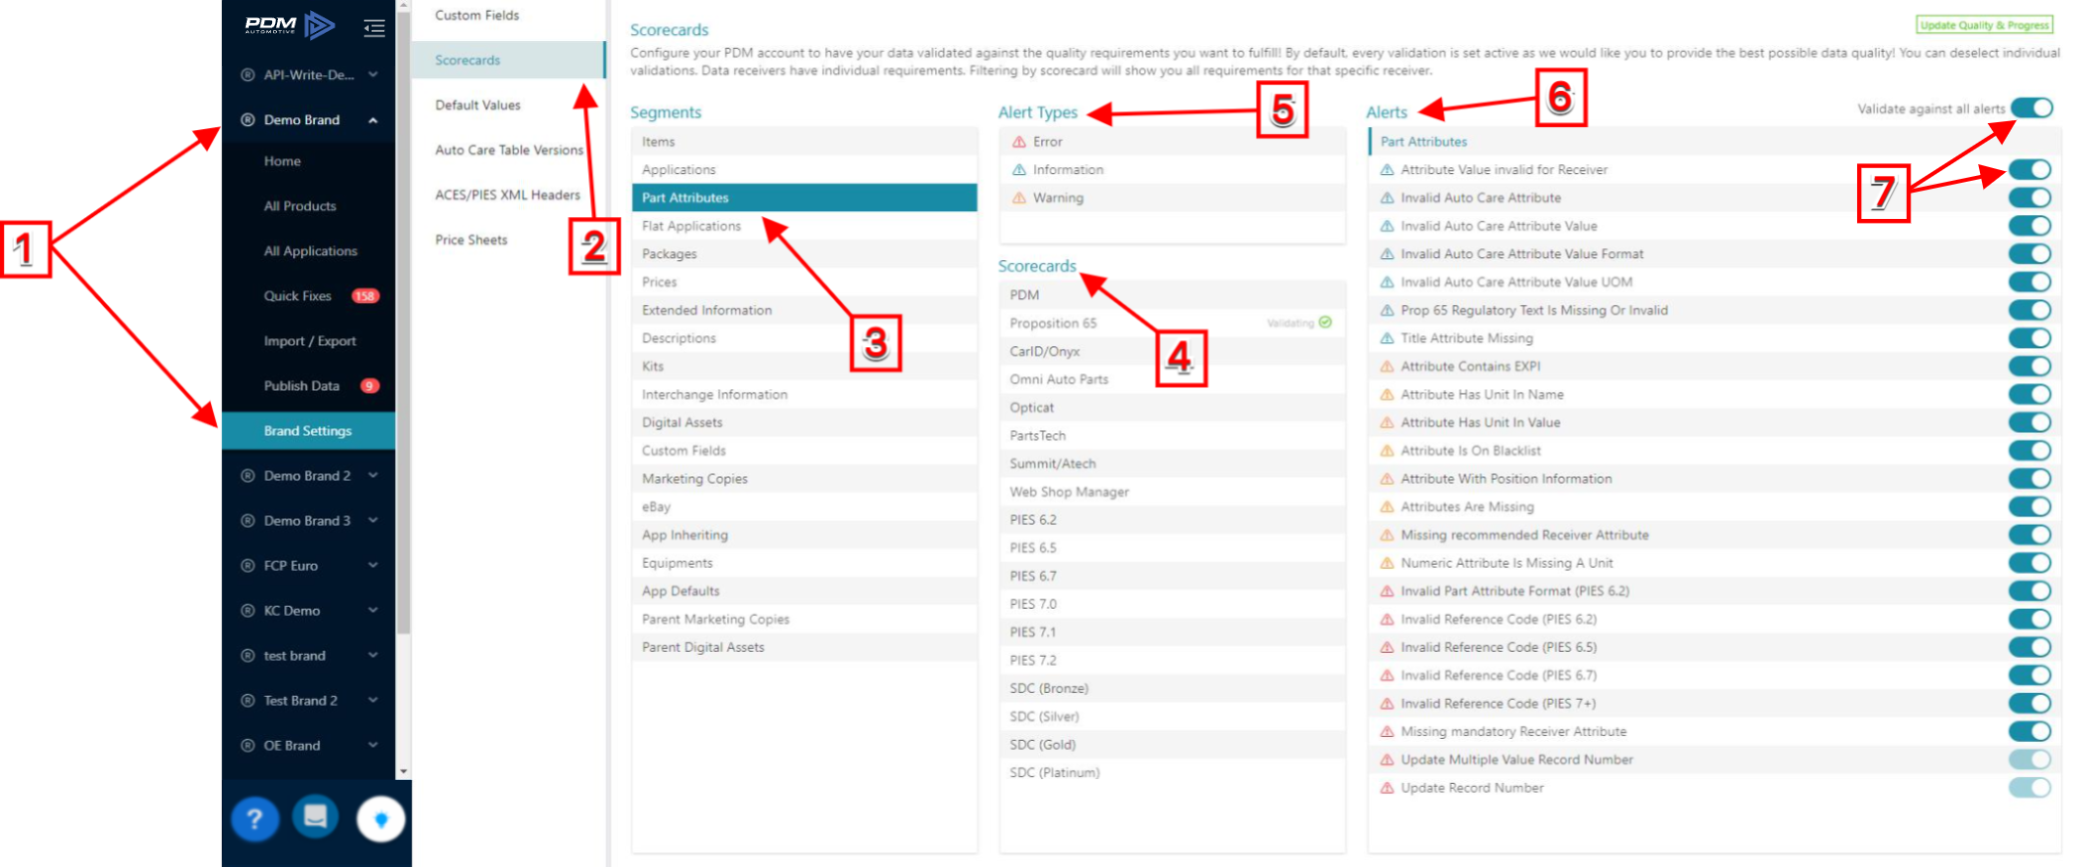Image resolution: width=2080 pixels, height=867 pixels.
Task: Click warning icon beside Numeric Attribute Is Missing A Unit
Action: 1387,563
